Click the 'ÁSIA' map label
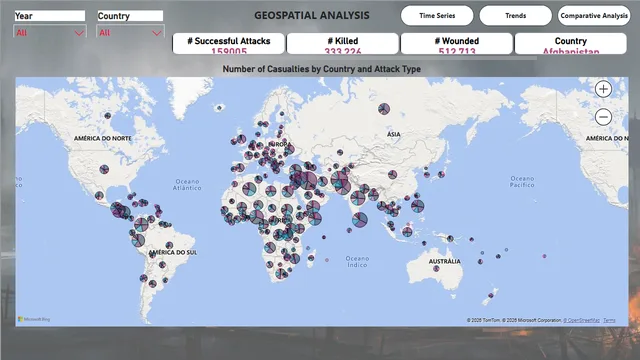Screen dimensions: 640x360 click(393, 134)
